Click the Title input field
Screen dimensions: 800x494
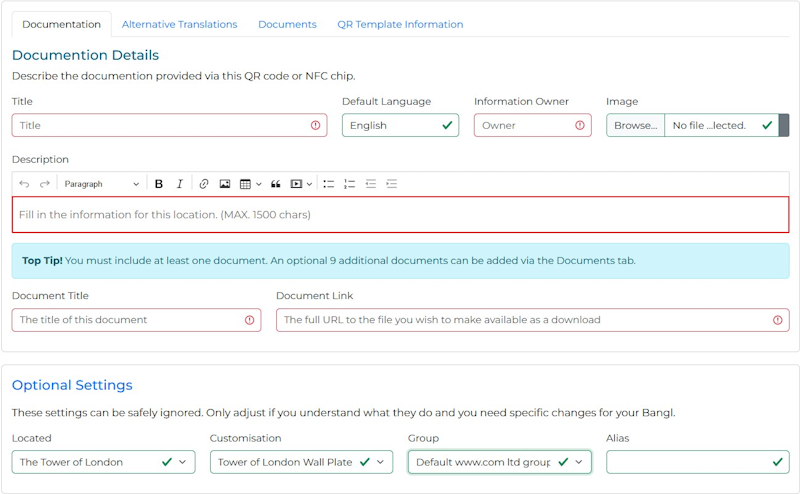(x=160, y=125)
